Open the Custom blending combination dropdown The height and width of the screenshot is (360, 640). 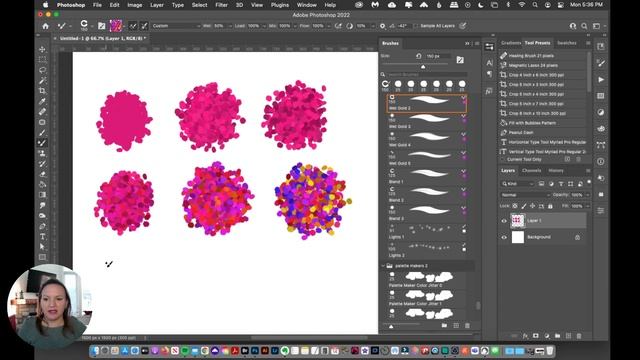tap(176, 26)
